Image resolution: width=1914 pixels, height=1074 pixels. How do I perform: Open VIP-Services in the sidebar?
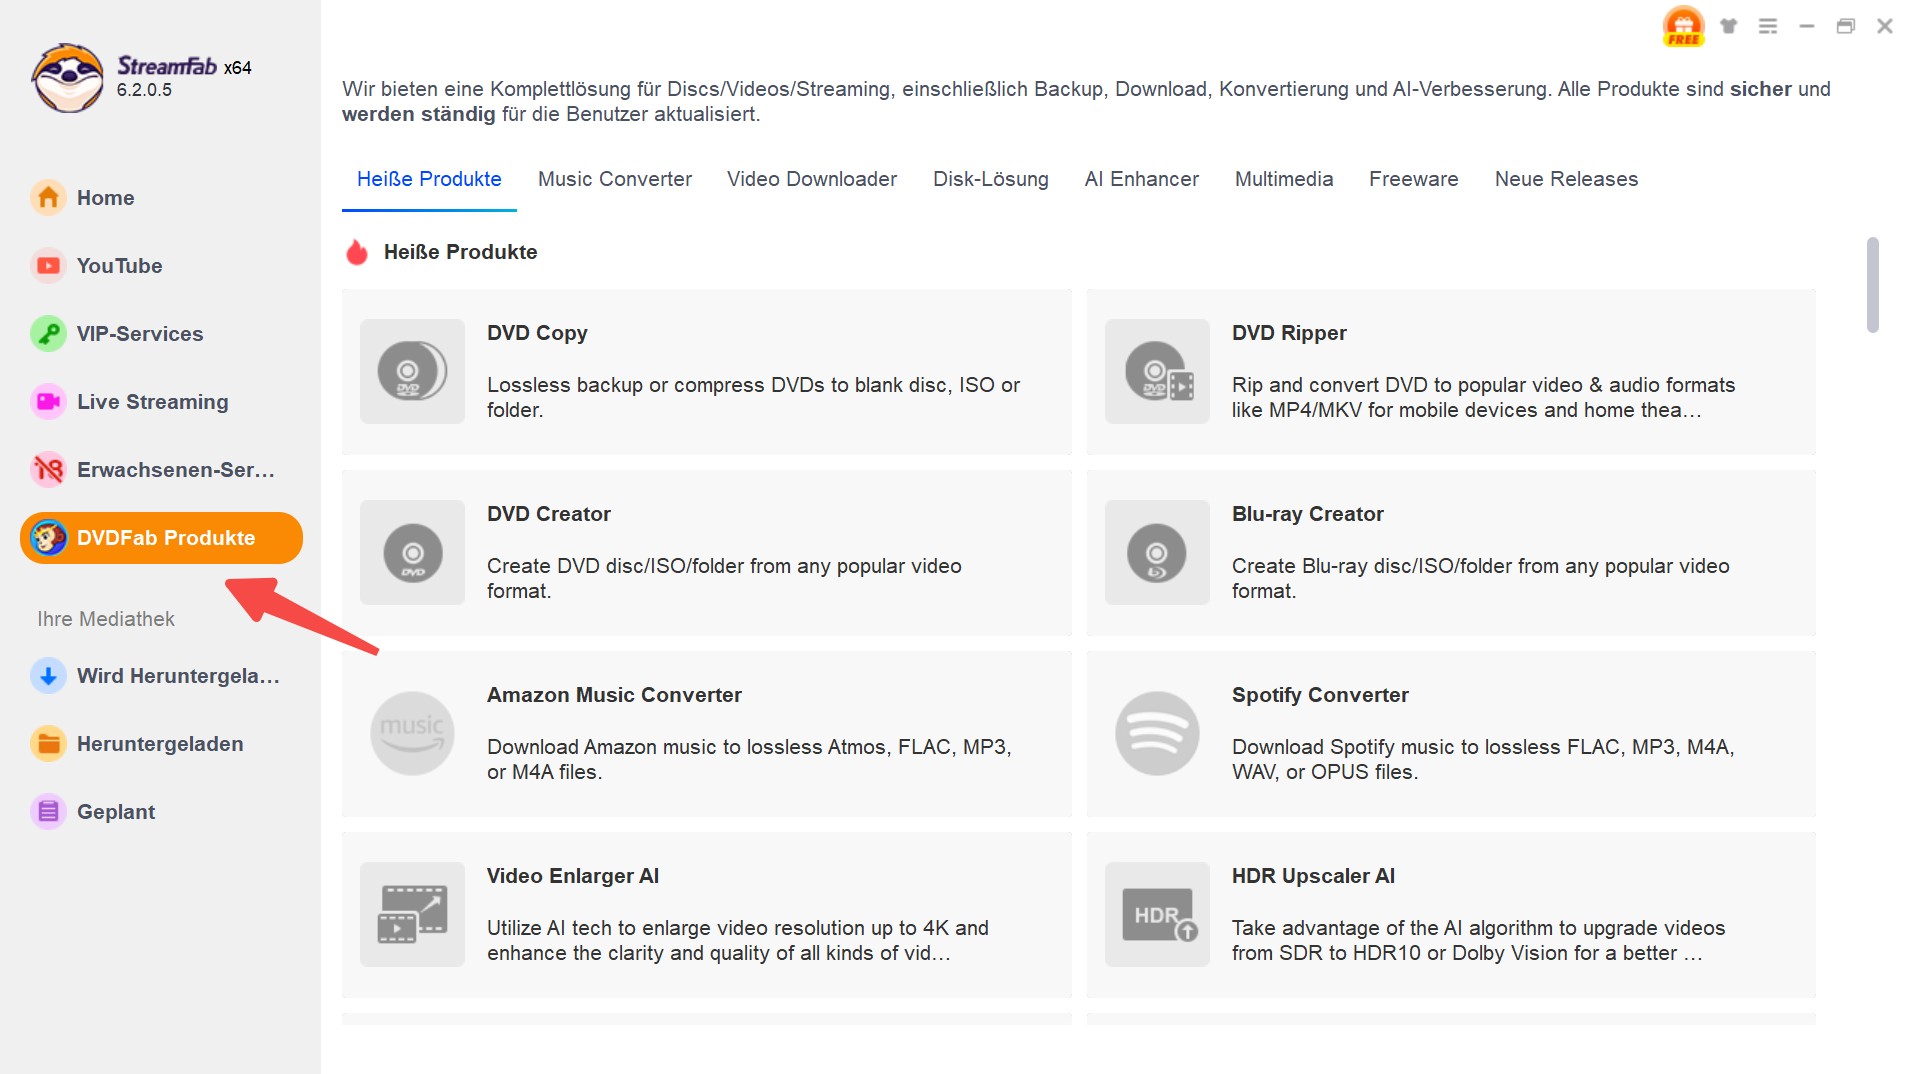pos(160,334)
